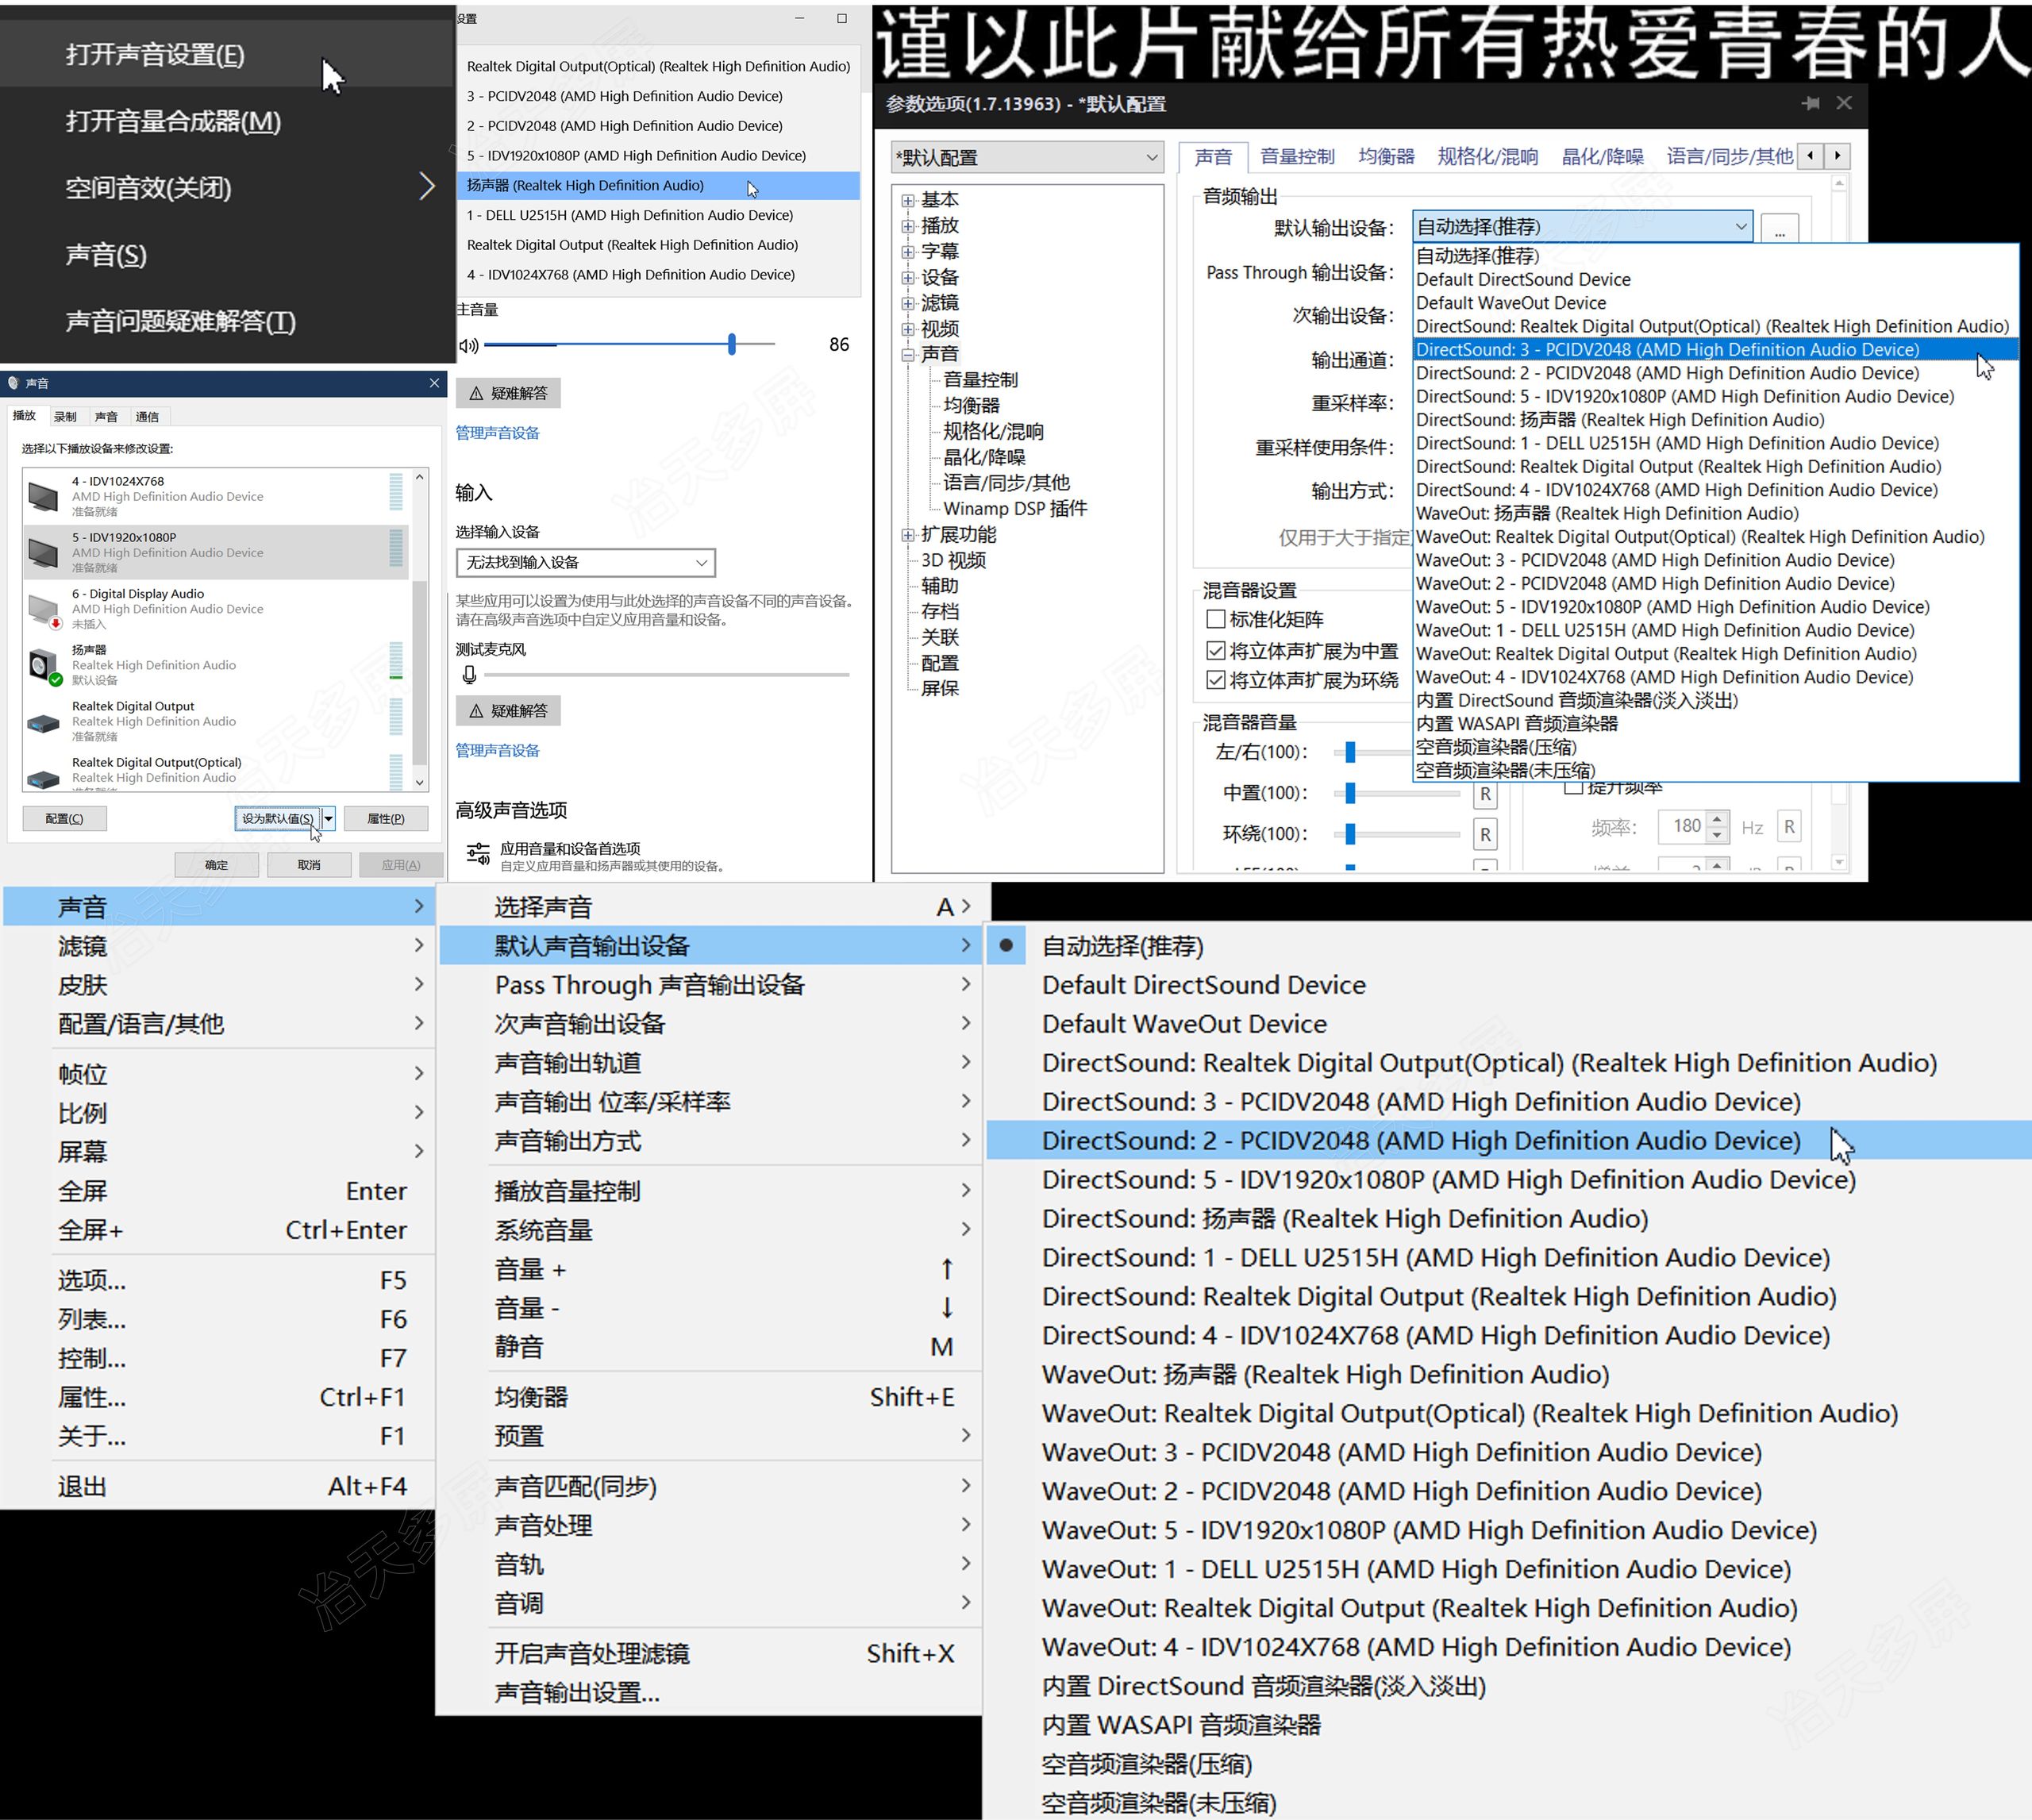Viewport: 2032px width, 1820px height.
Task: Select 扬声器 (Realtek High Definition Audio) in output list
Action: [658, 185]
